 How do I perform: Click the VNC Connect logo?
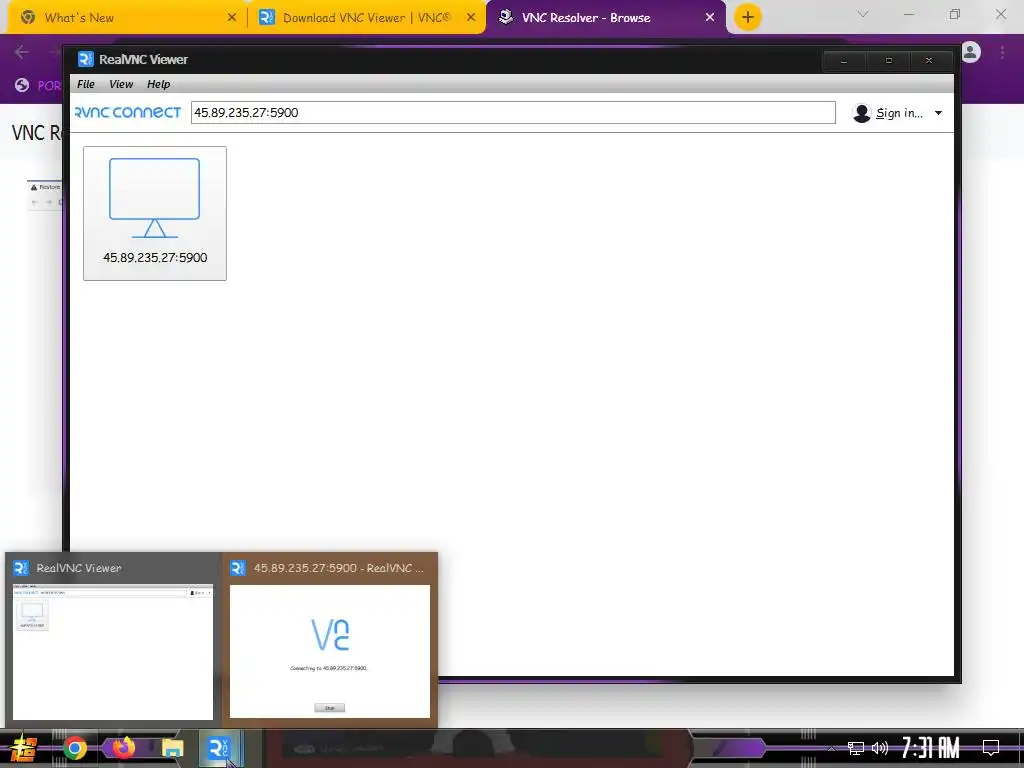pyautogui.click(x=128, y=112)
